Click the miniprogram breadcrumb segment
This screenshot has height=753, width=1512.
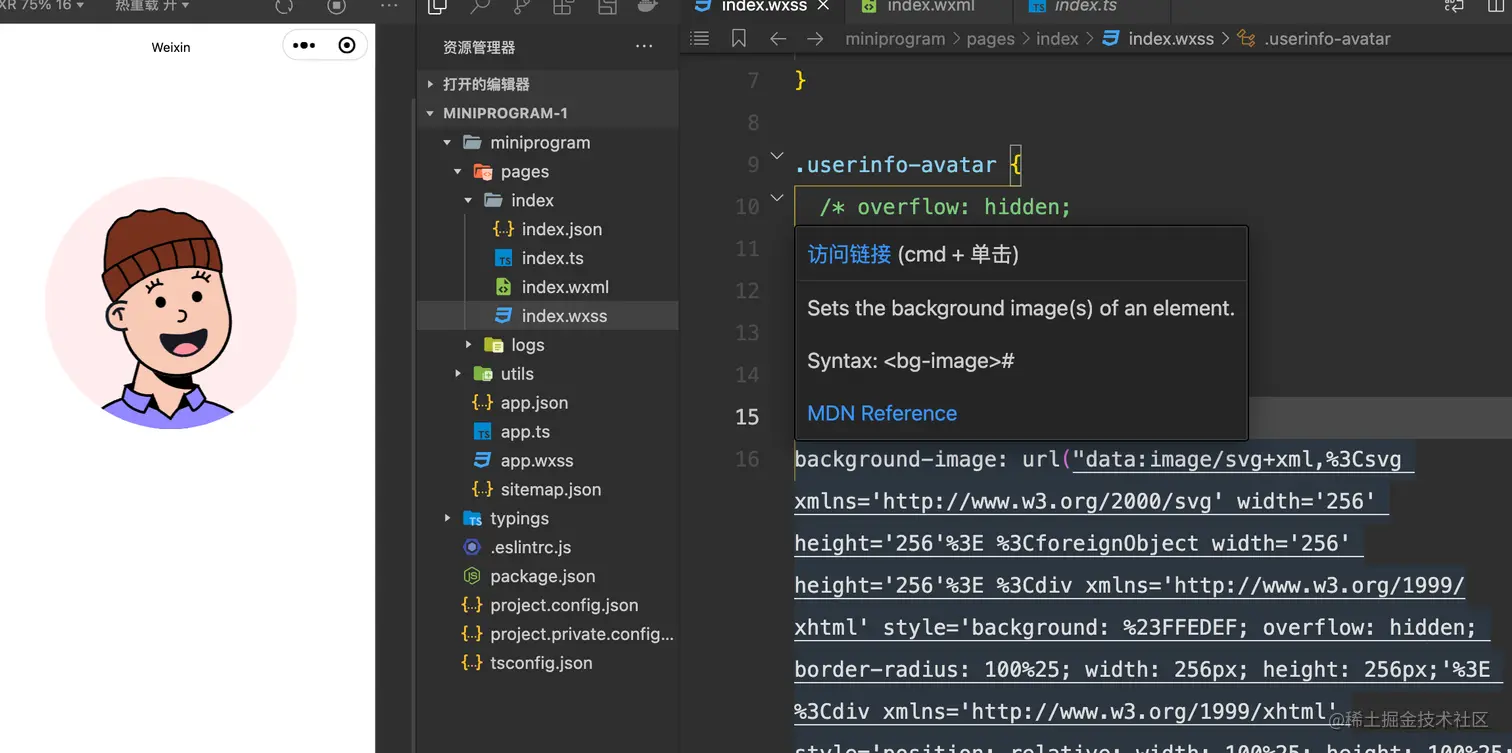point(895,39)
